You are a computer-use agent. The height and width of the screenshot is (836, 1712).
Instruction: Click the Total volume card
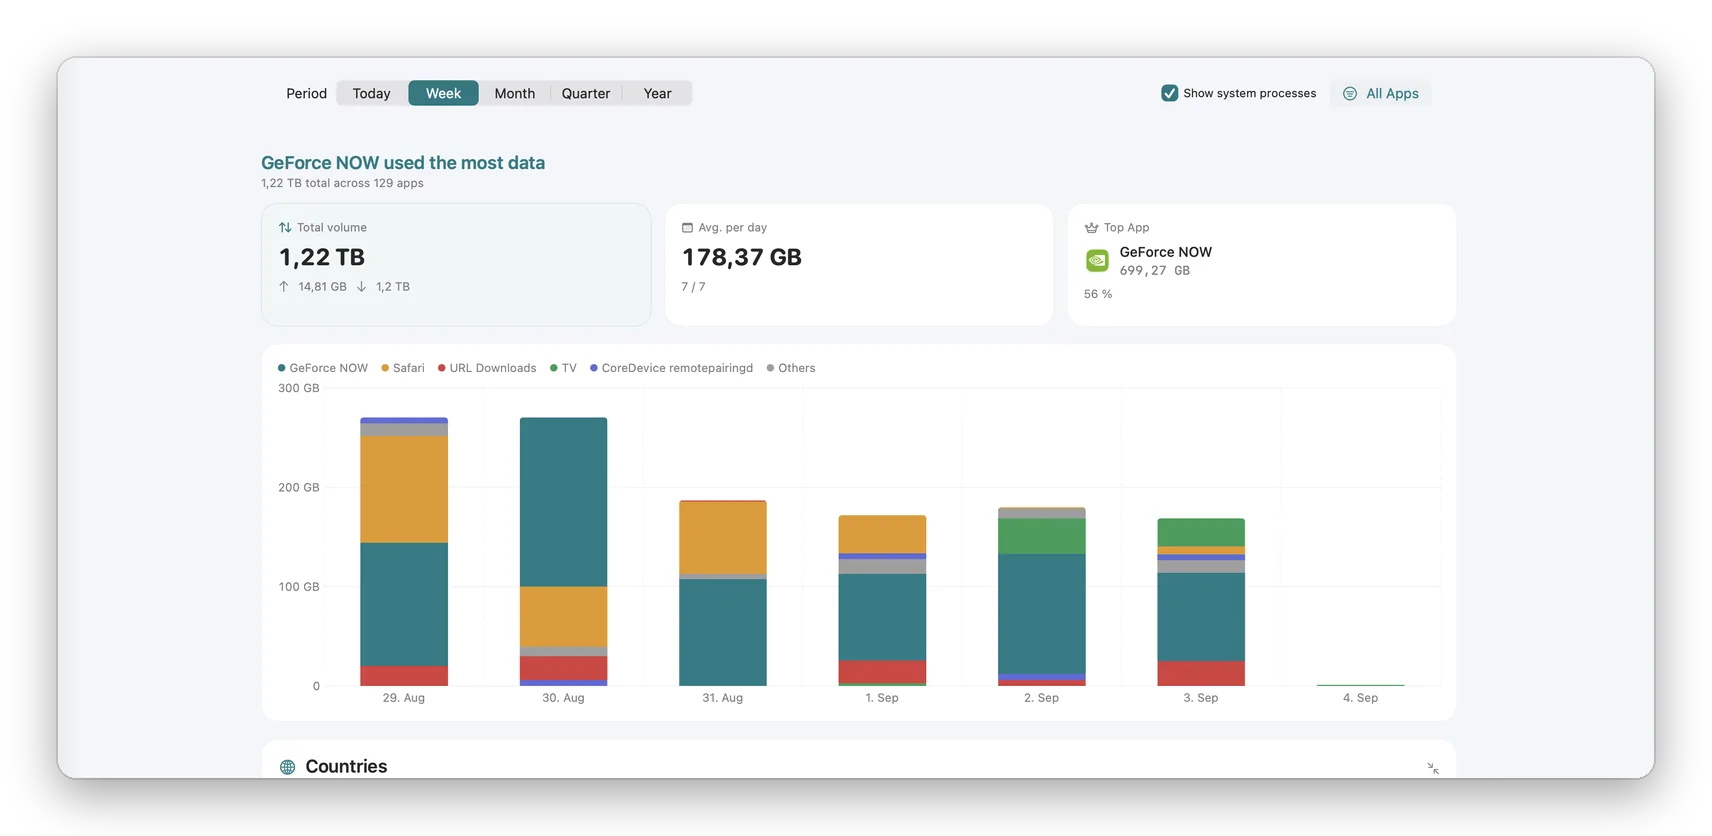(456, 265)
